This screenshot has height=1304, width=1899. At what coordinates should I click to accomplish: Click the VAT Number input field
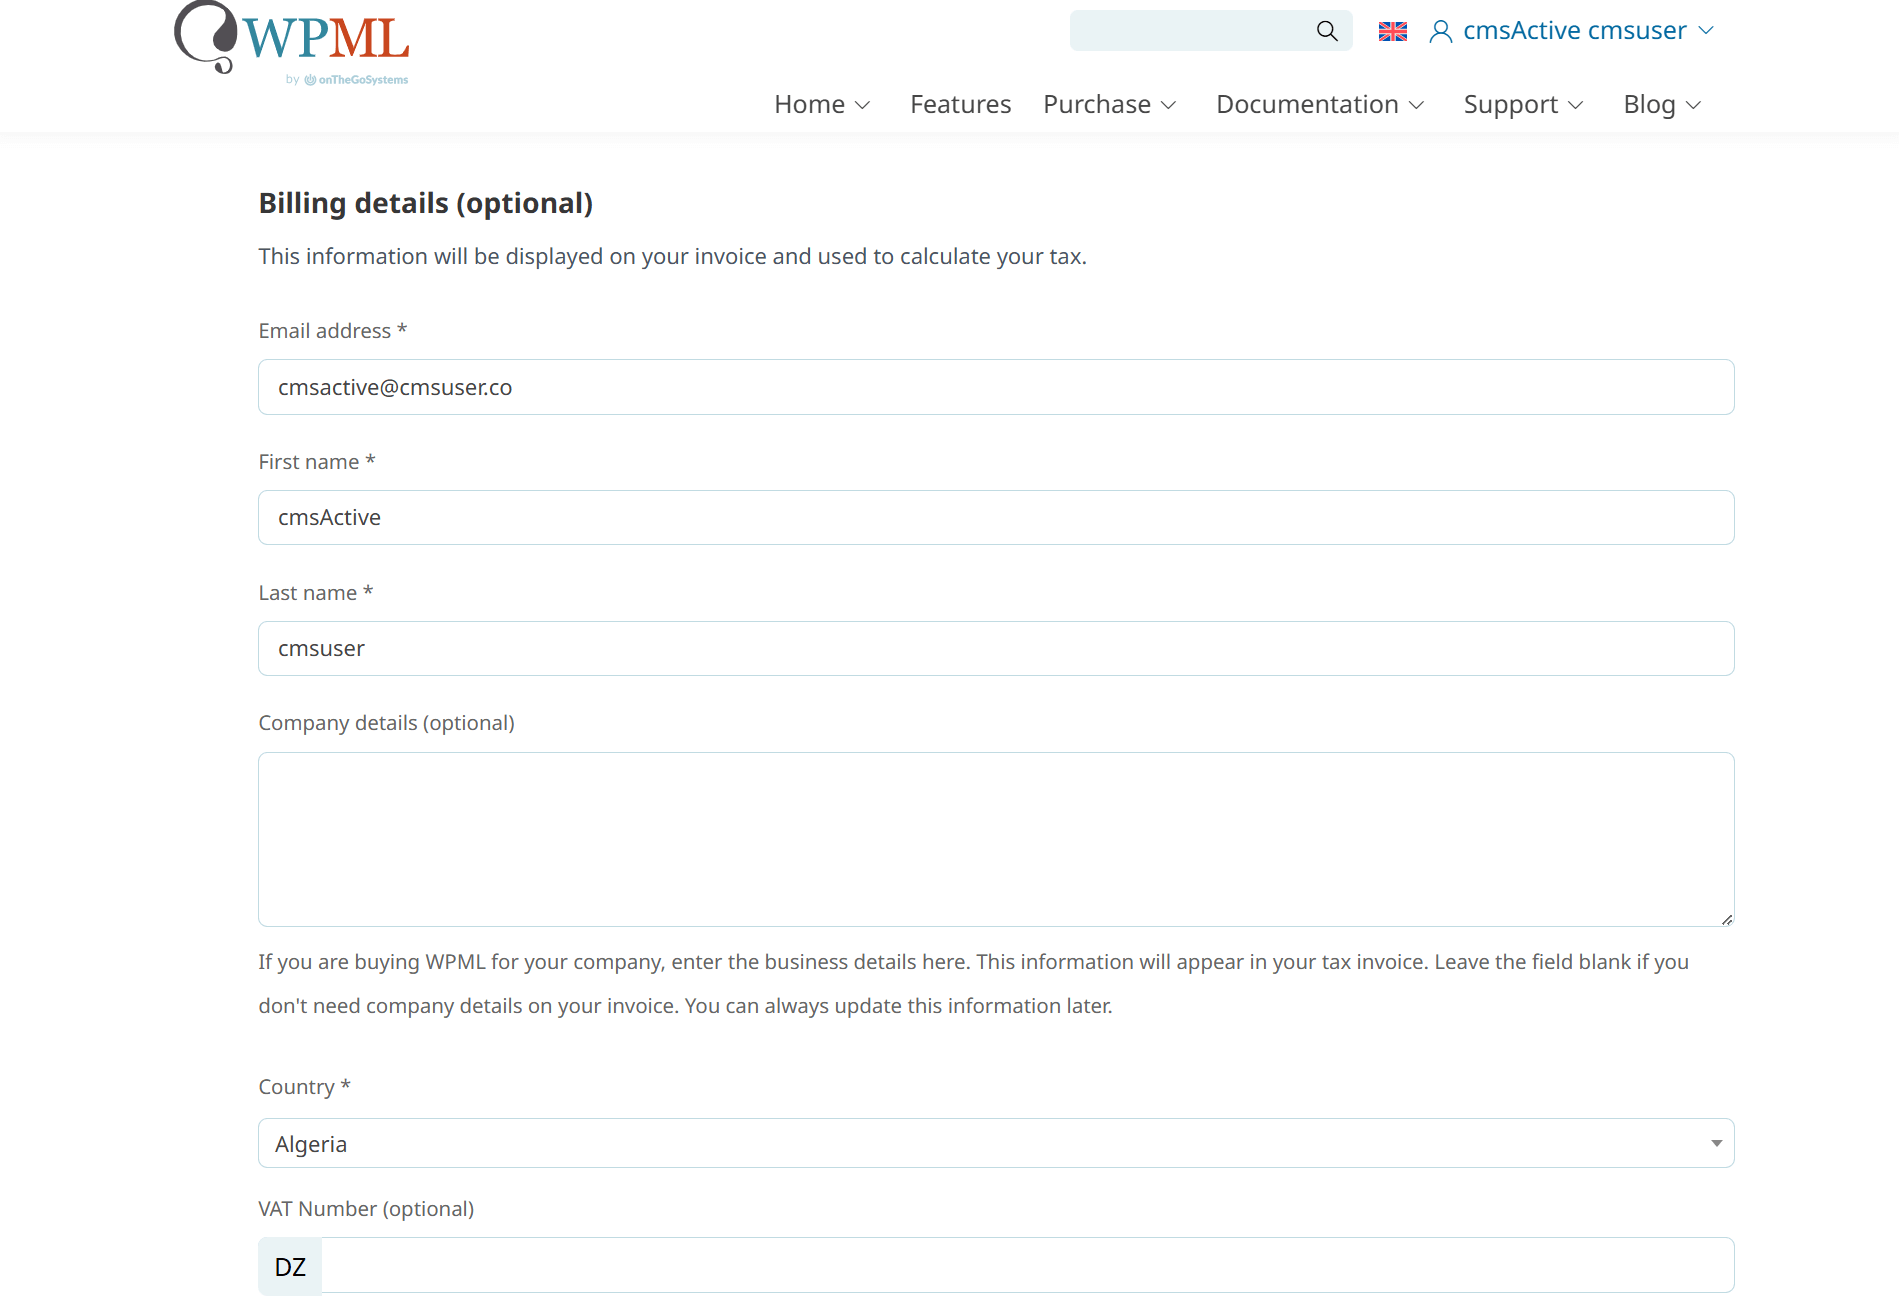pyautogui.click(x=1026, y=1266)
